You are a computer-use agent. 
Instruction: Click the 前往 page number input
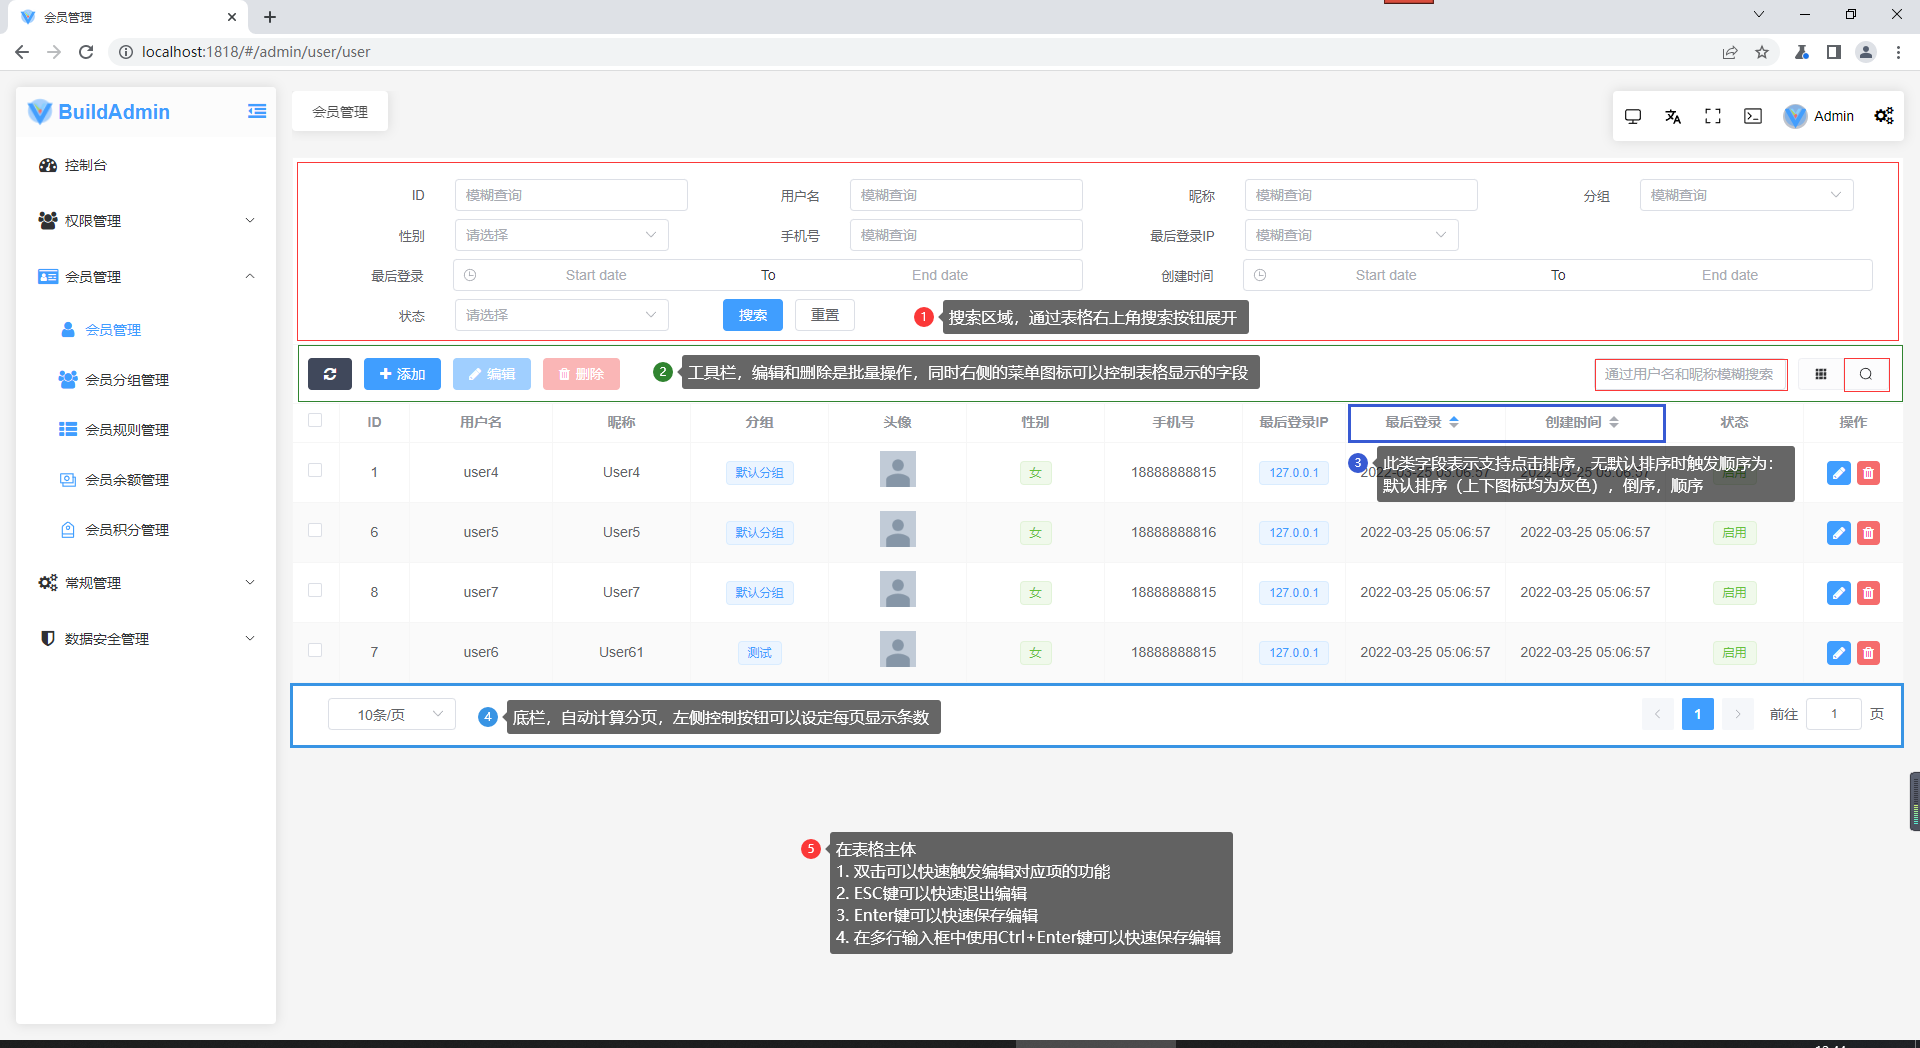1834,714
